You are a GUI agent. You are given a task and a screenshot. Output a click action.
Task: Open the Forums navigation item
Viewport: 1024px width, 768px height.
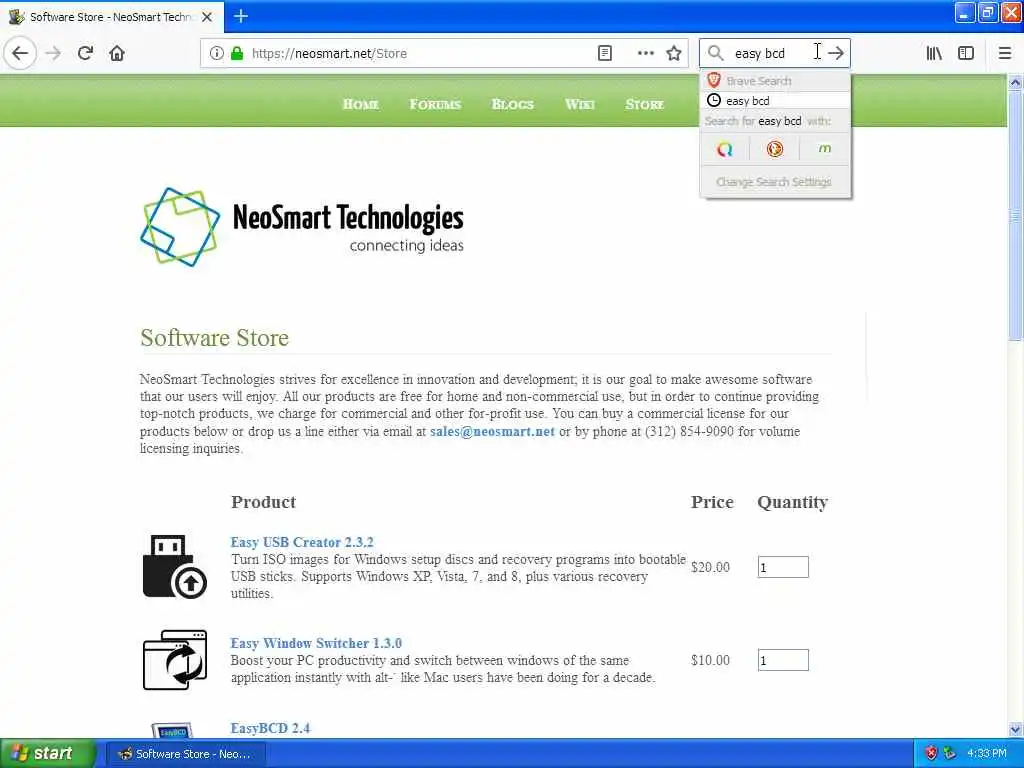coord(435,104)
